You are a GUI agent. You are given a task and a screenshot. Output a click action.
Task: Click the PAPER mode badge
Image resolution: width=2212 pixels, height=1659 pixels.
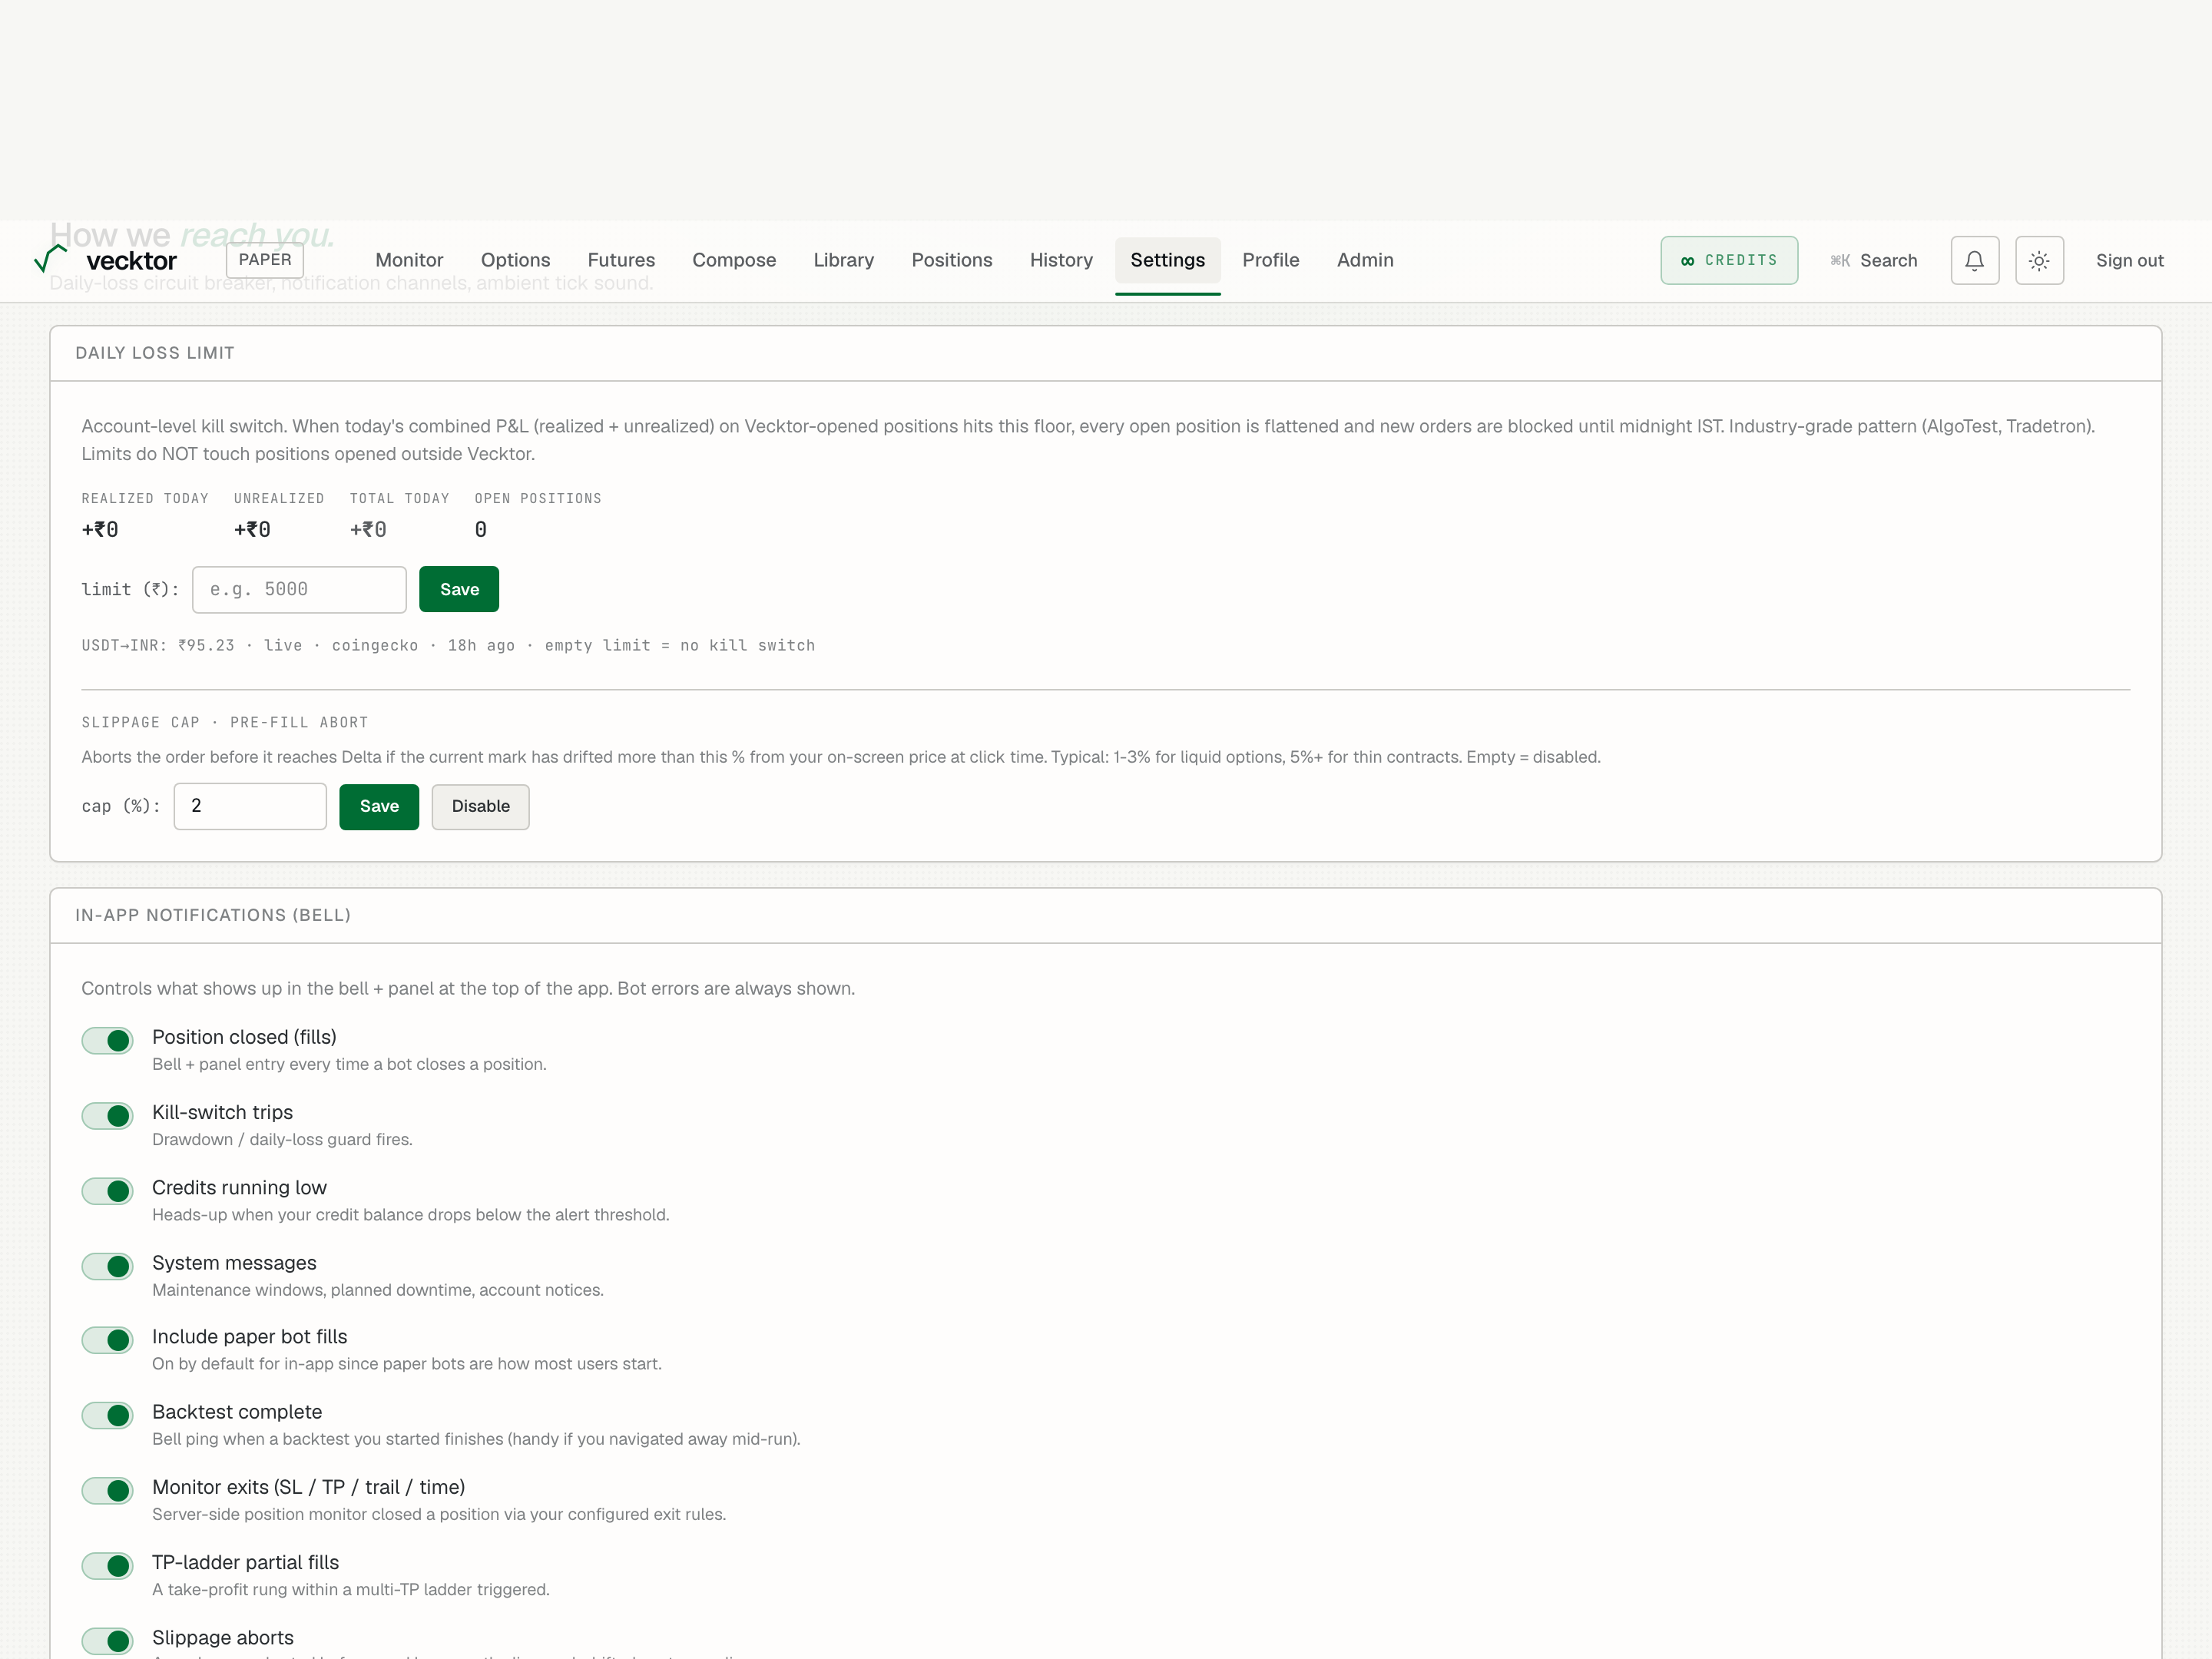(x=265, y=260)
